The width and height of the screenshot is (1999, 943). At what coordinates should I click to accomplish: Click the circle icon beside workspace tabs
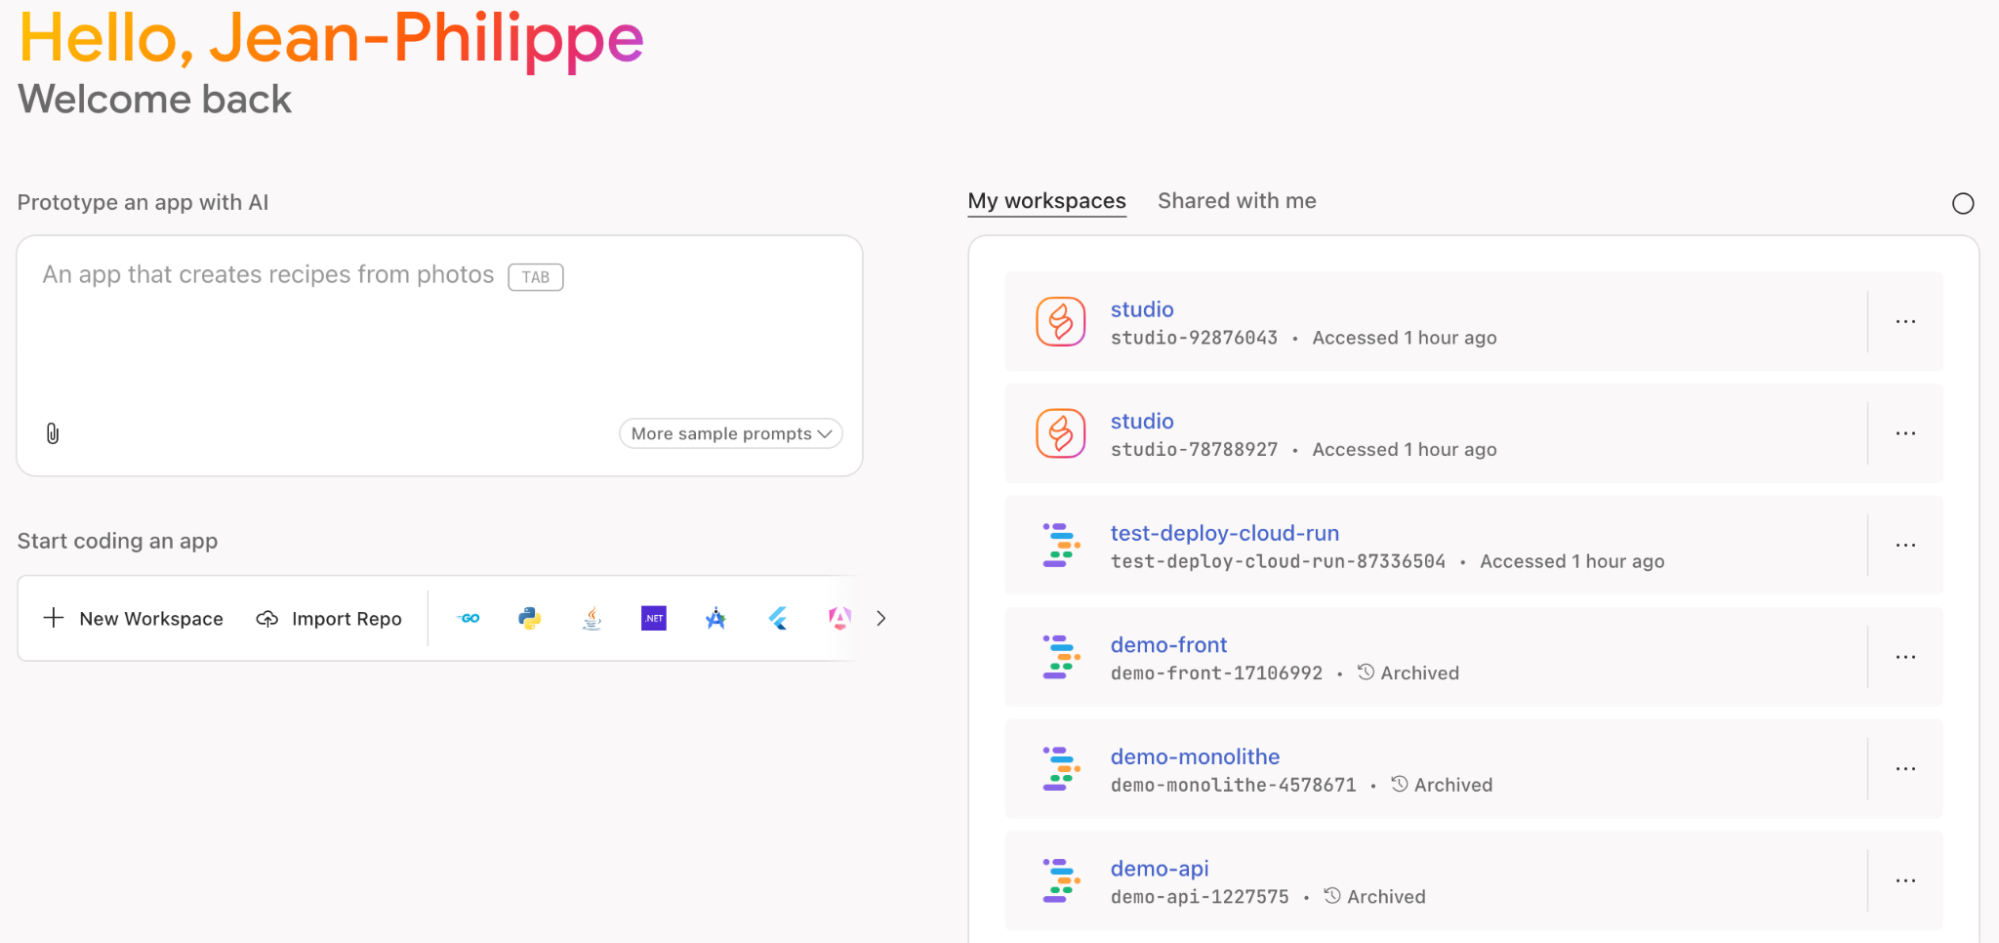coord(1962,204)
